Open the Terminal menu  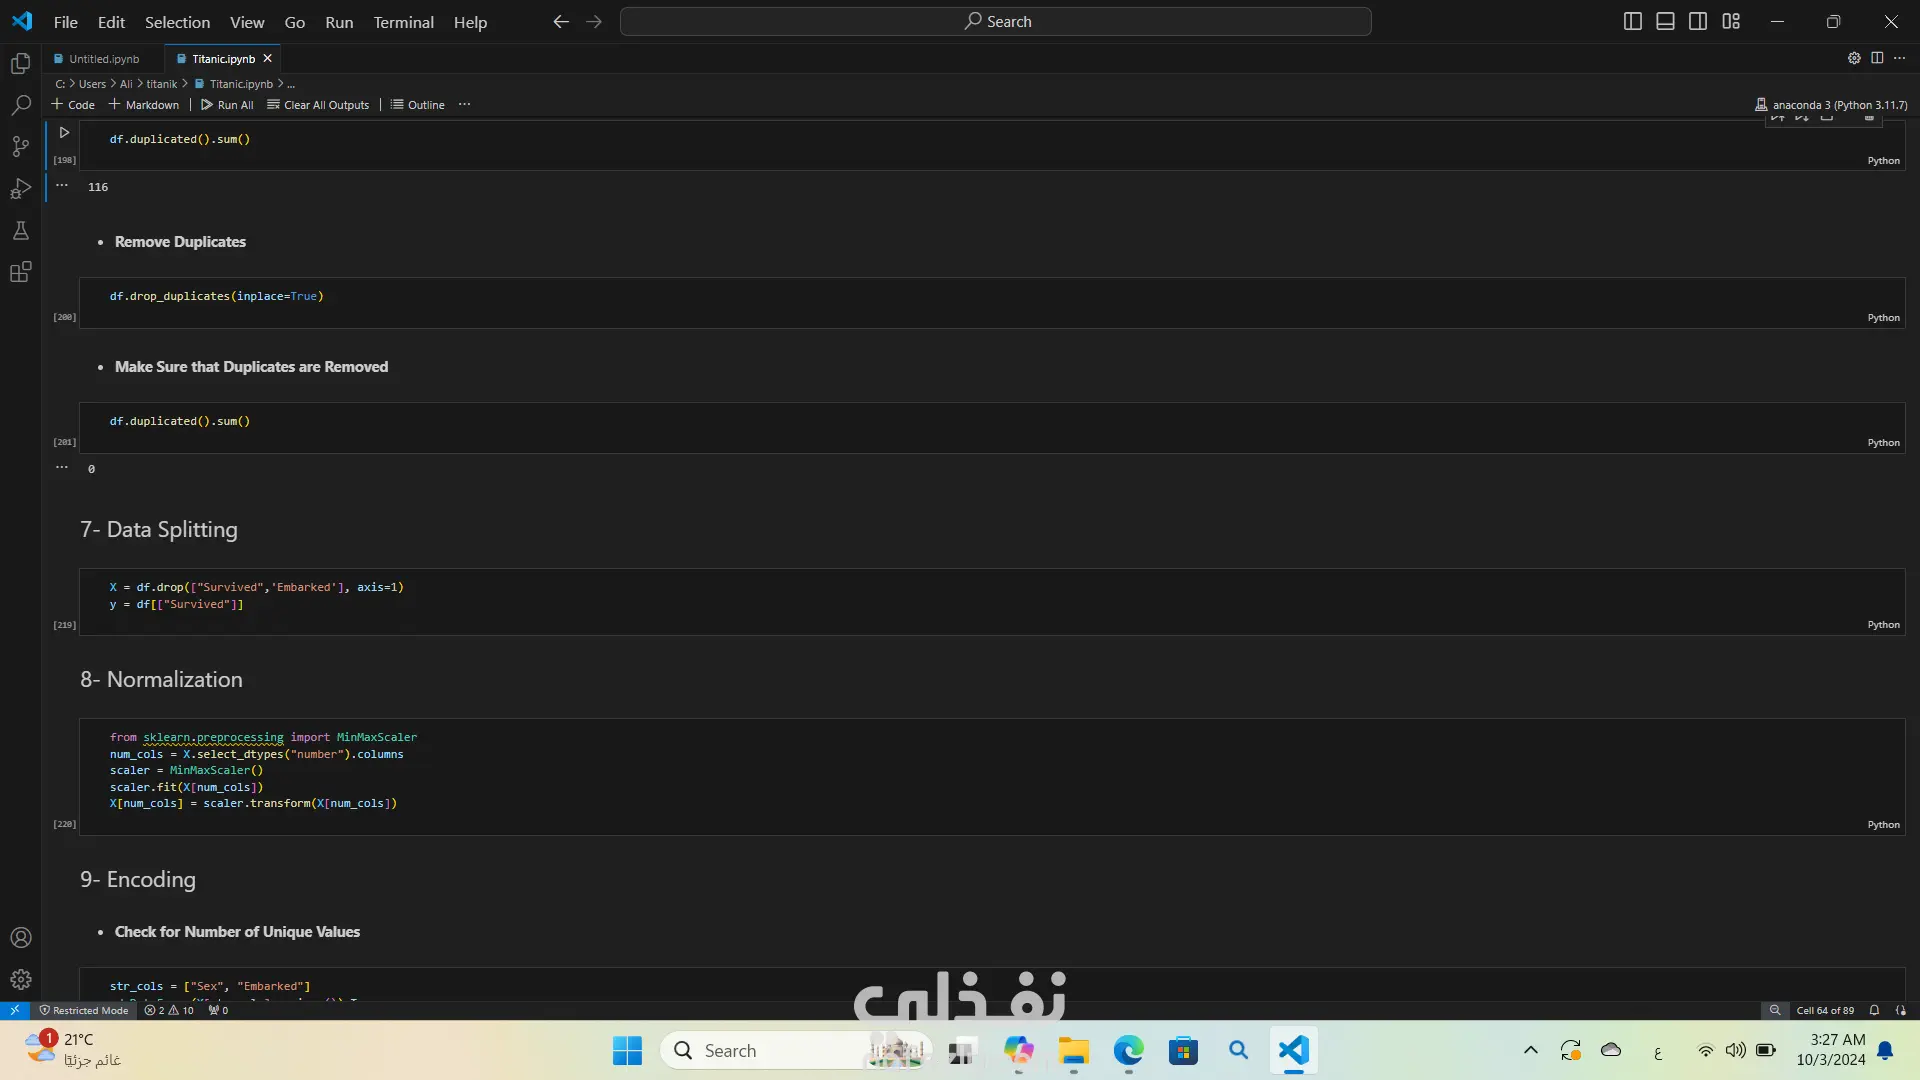click(x=403, y=22)
